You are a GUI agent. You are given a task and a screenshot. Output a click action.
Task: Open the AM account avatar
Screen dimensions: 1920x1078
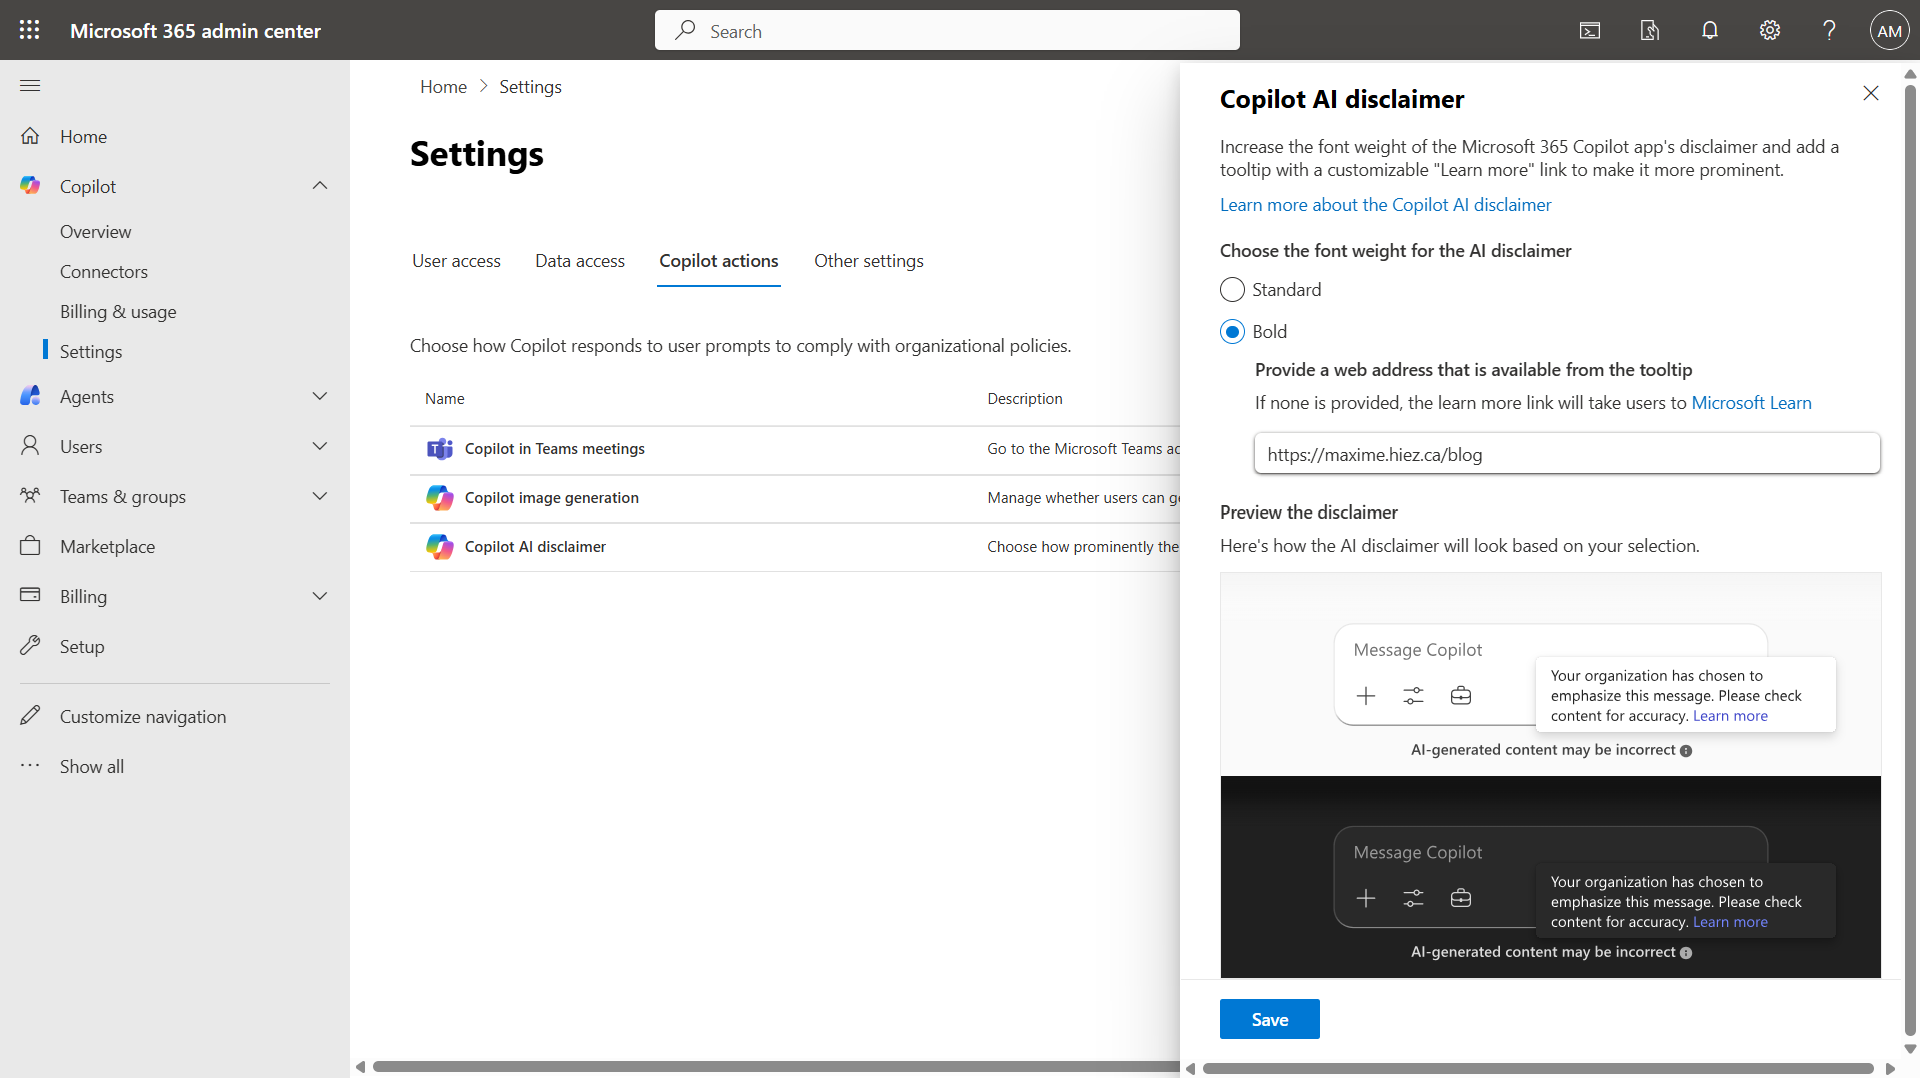[x=1889, y=30]
